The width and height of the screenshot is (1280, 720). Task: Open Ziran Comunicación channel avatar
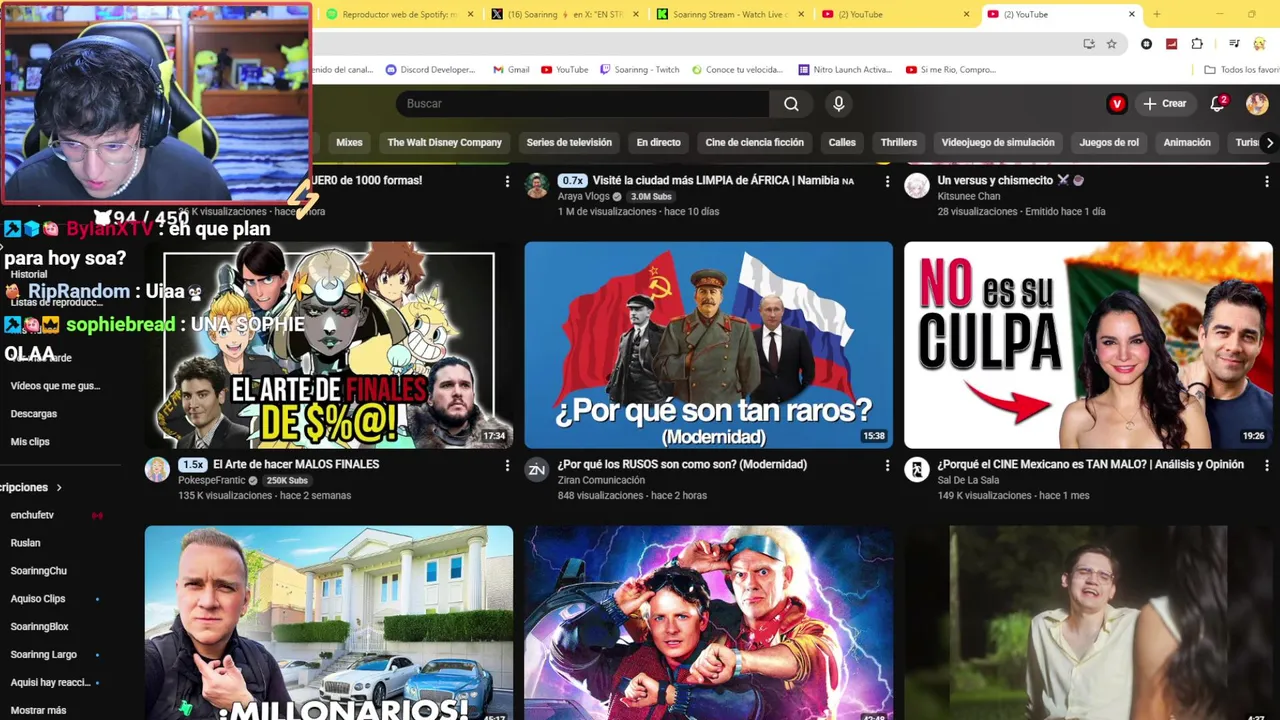click(x=537, y=470)
